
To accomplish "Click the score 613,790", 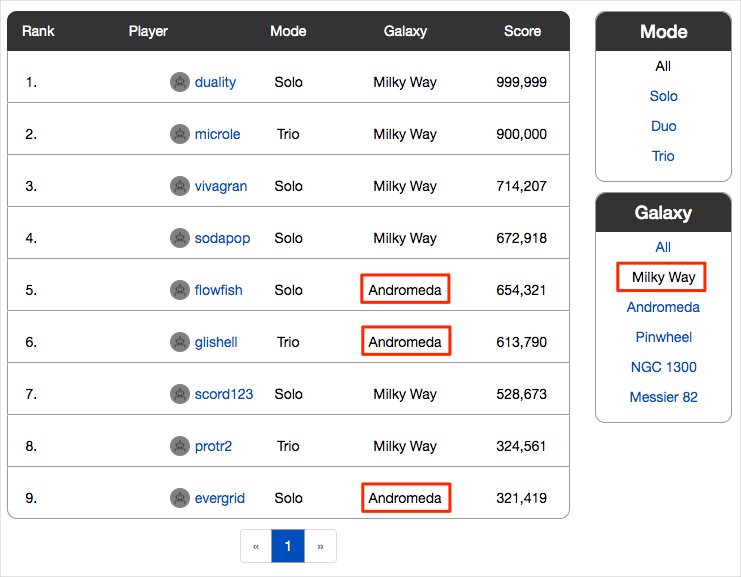I will (521, 342).
